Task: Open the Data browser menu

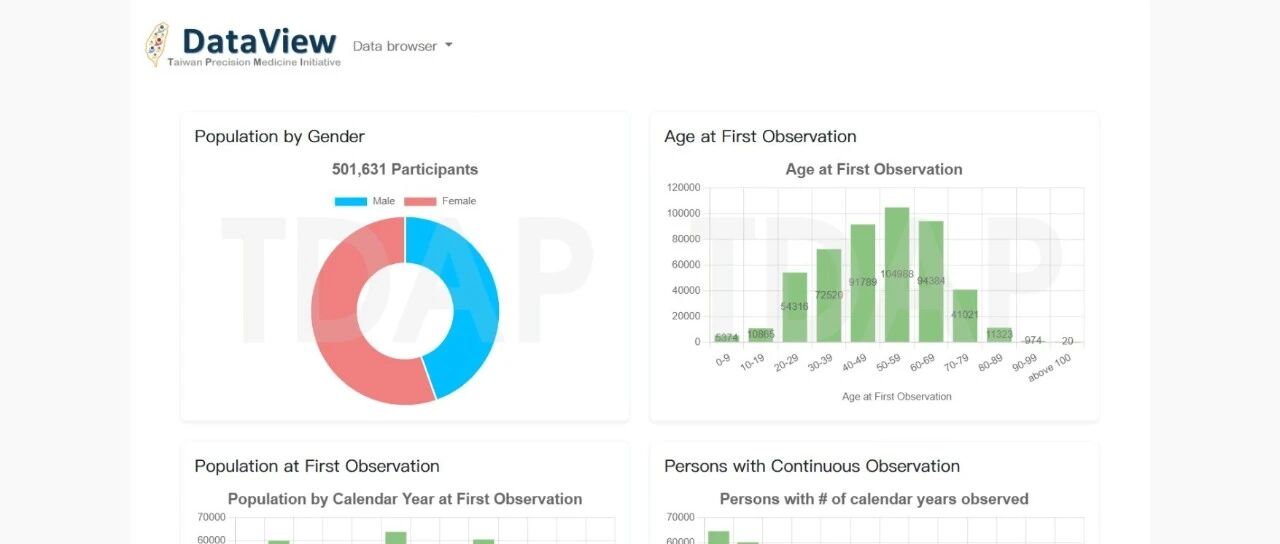Action: pyautogui.click(x=395, y=46)
